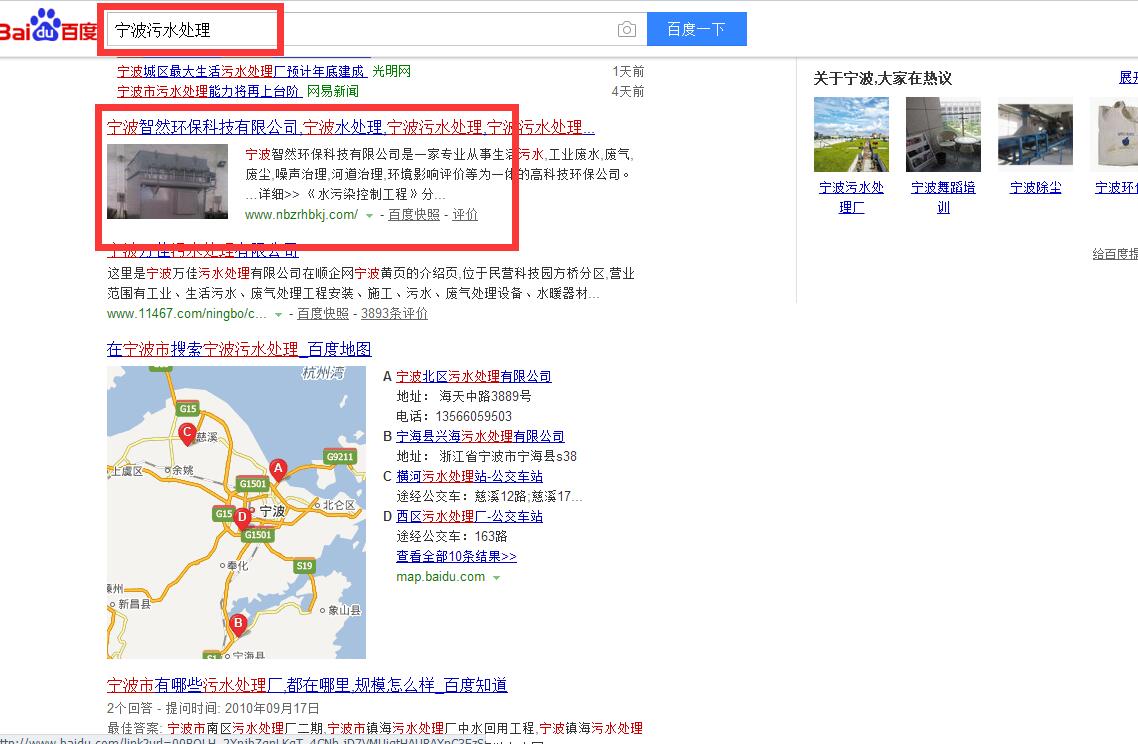The image size is (1138, 744).
Task: Open map result B 宁海县兴海污水处理有限公司
Action: (480, 436)
